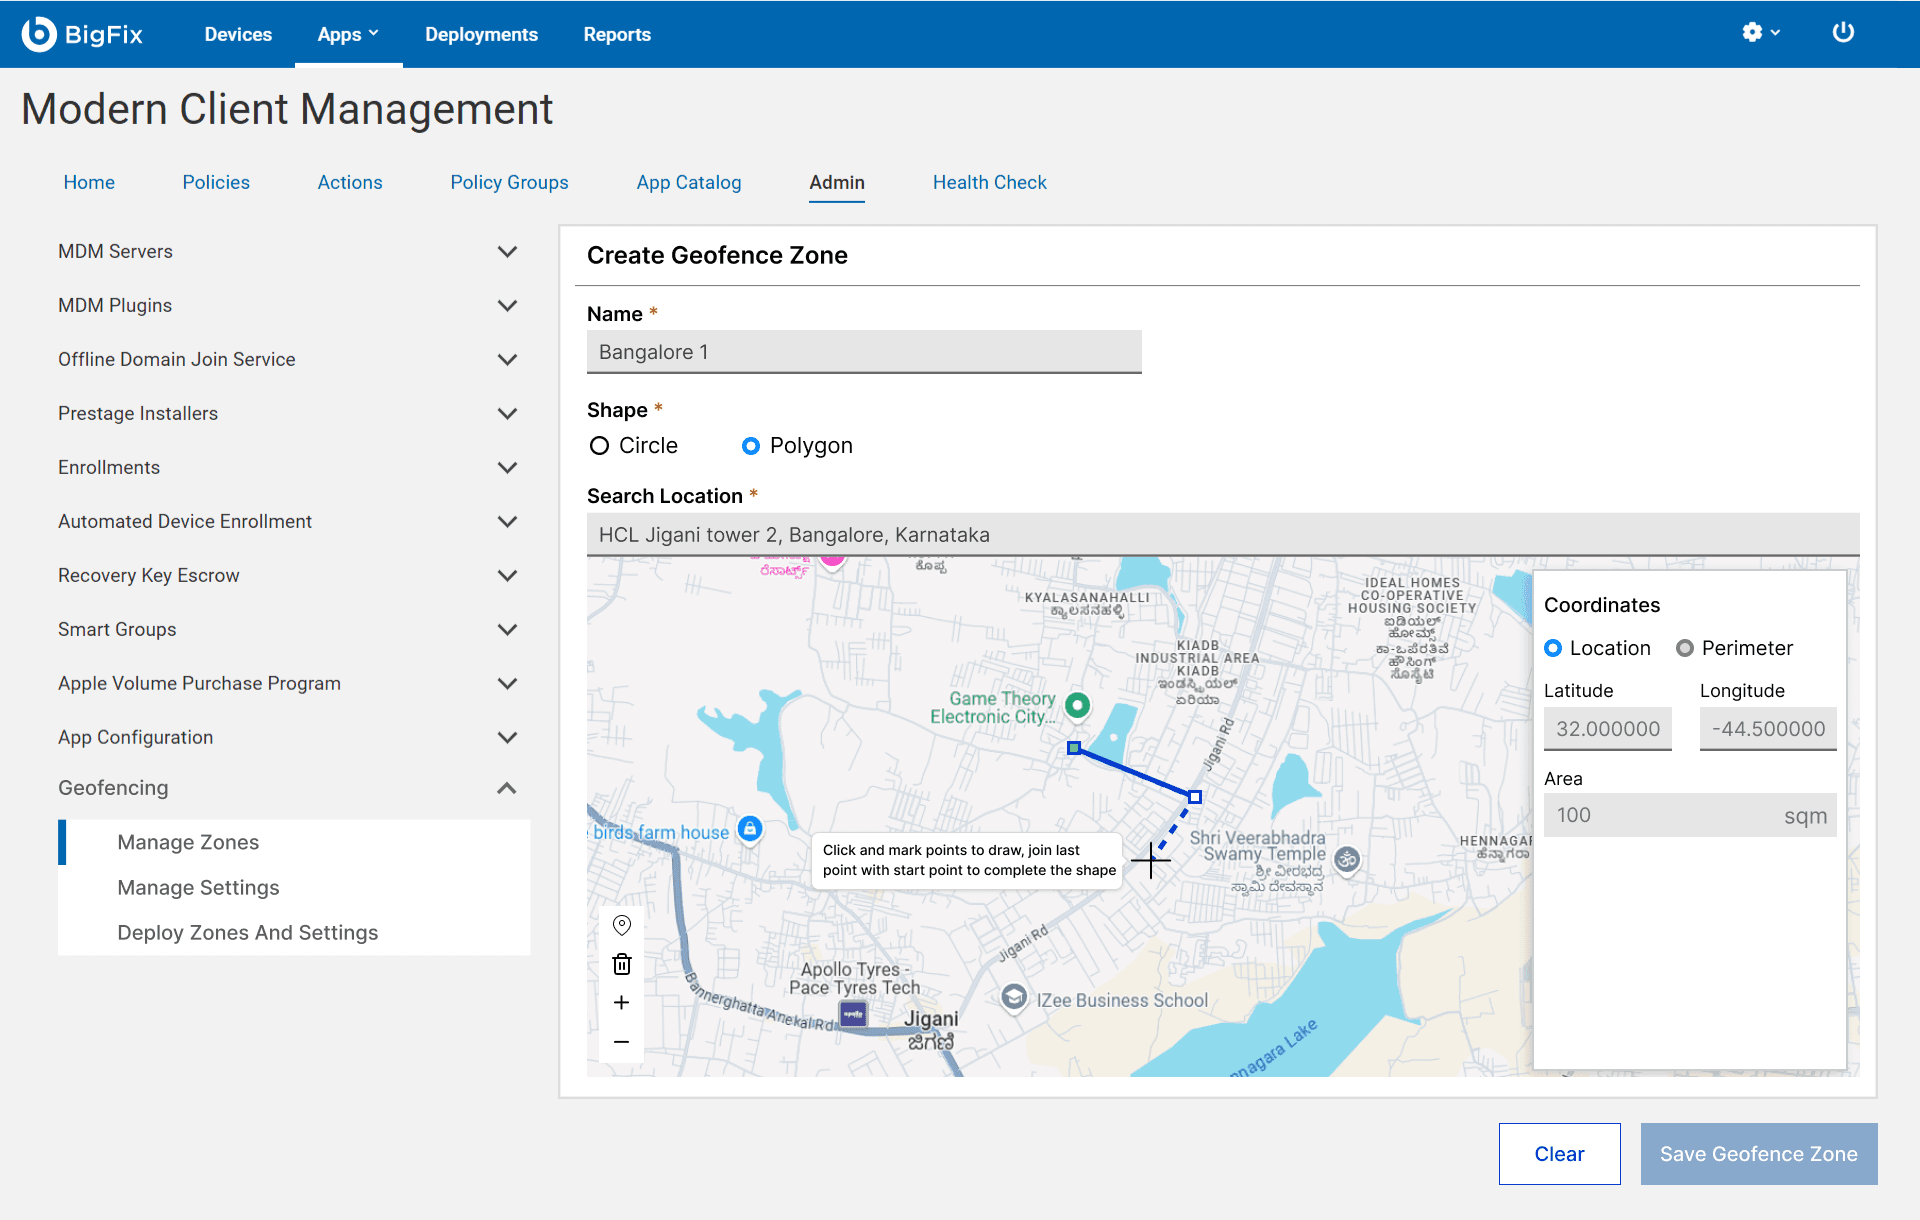The height and width of the screenshot is (1220, 1920).
Task: Click the Game Theory Electronic City map marker
Action: coord(1077,705)
